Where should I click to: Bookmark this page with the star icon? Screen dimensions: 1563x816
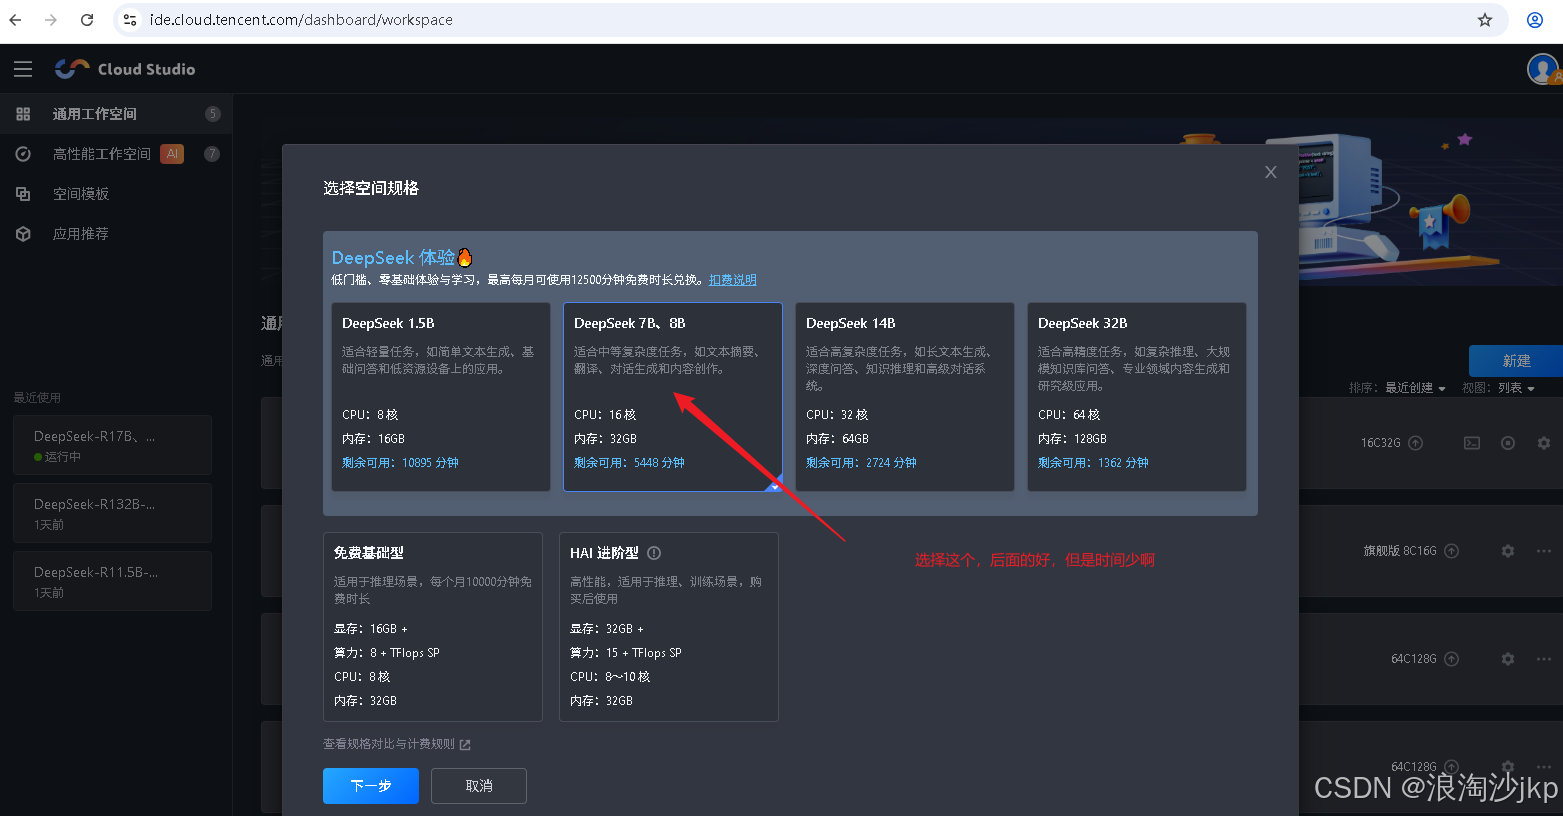pos(1485,20)
